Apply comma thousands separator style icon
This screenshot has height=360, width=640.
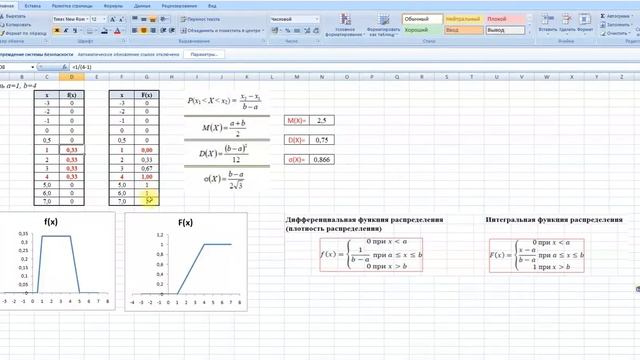click(297, 31)
